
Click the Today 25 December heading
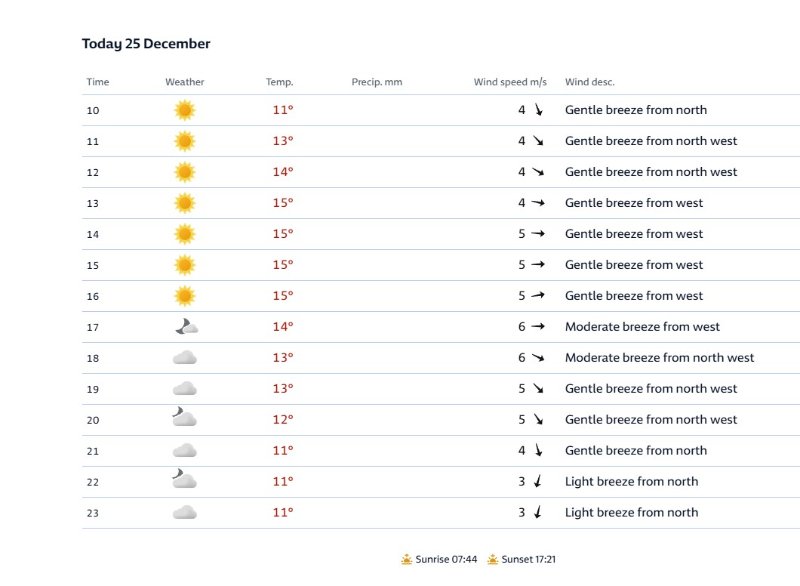[146, 44]
